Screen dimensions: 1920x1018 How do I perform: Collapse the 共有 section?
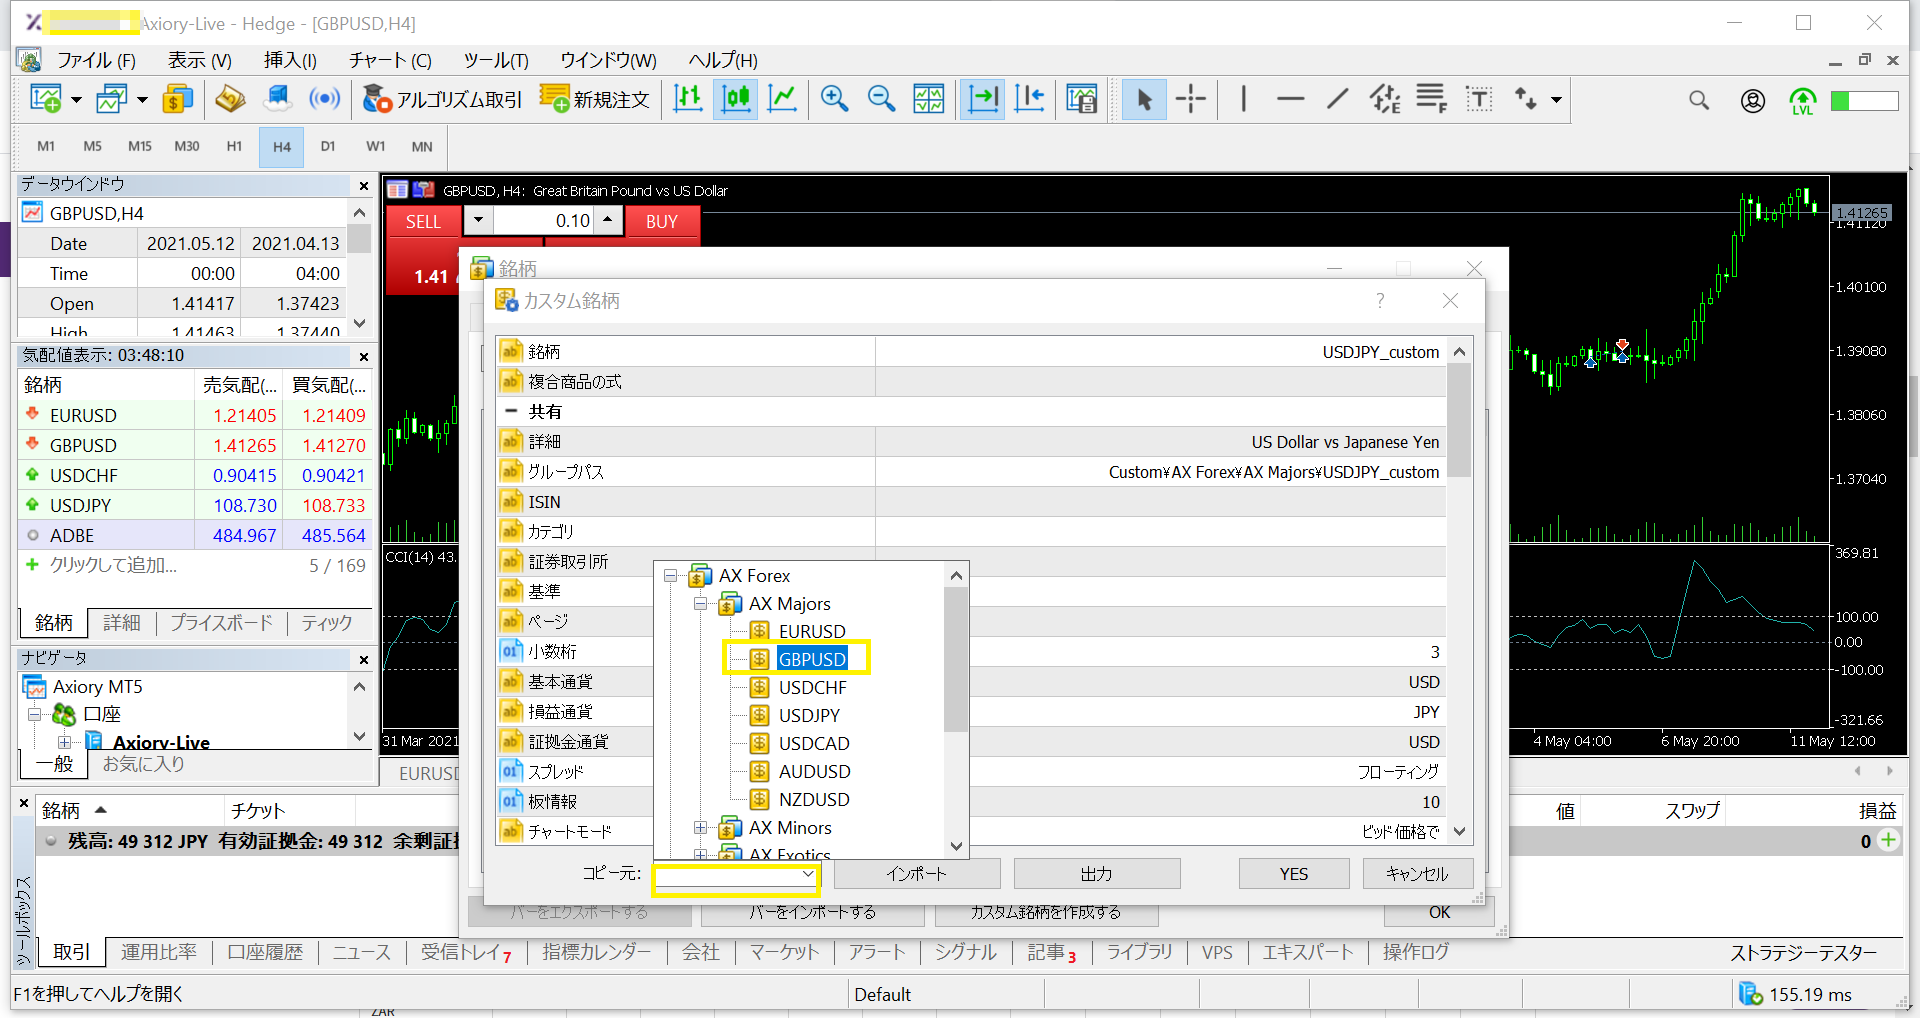(511, 412)
